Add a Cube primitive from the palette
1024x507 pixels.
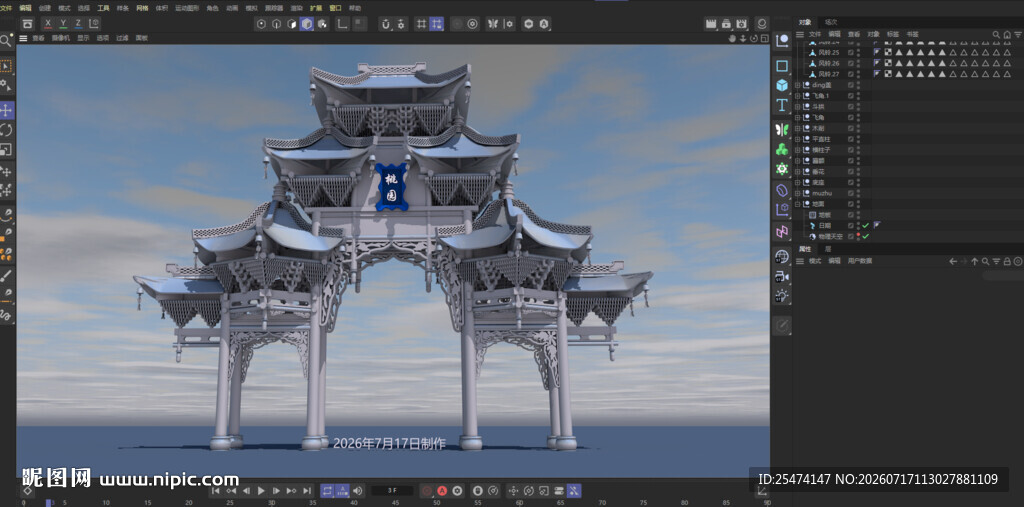point(782,86)
